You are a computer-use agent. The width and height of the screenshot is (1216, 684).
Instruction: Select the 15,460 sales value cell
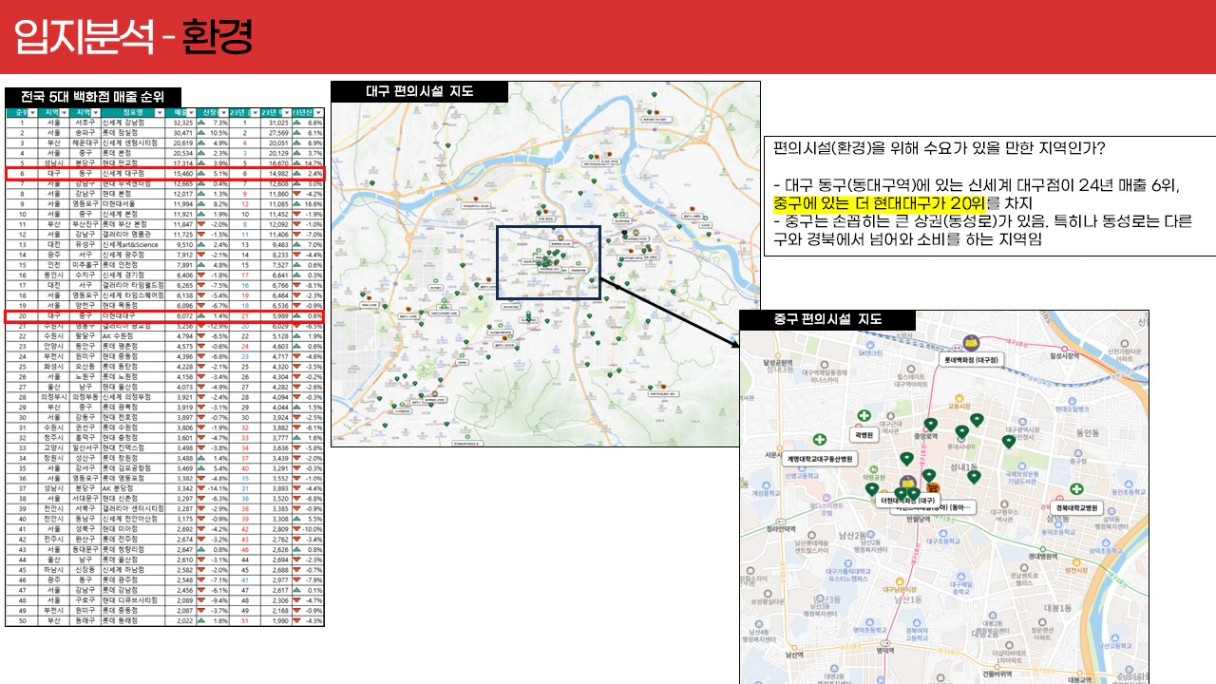pyautogui.click(x=182, y=173)
